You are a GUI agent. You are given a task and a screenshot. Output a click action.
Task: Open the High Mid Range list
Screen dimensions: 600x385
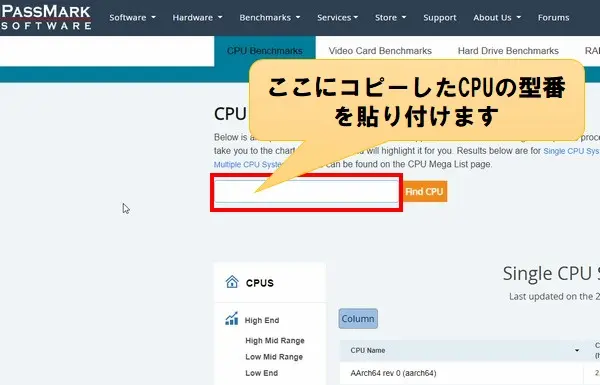coord(275,341)
